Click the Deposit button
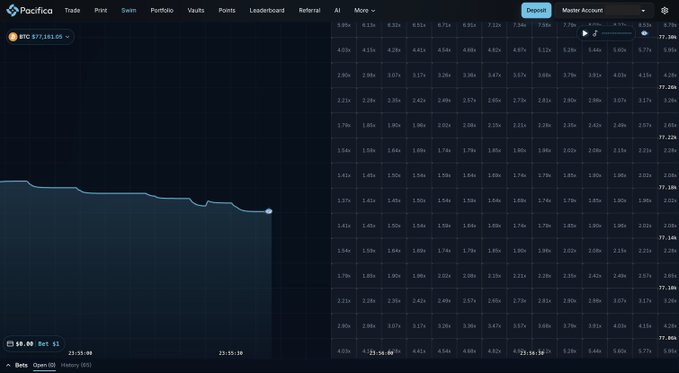Viewport: 679px width, 373px height. tap(536, 10)
